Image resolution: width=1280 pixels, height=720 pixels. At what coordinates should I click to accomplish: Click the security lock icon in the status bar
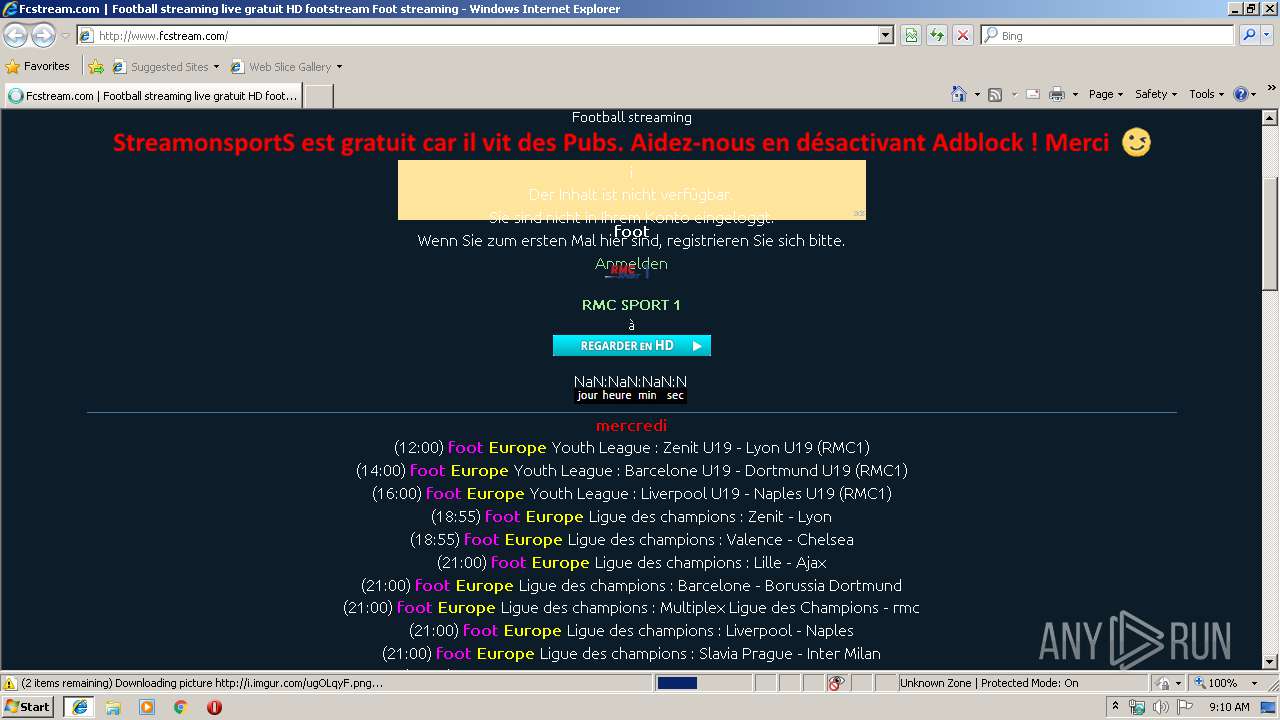1164,683
